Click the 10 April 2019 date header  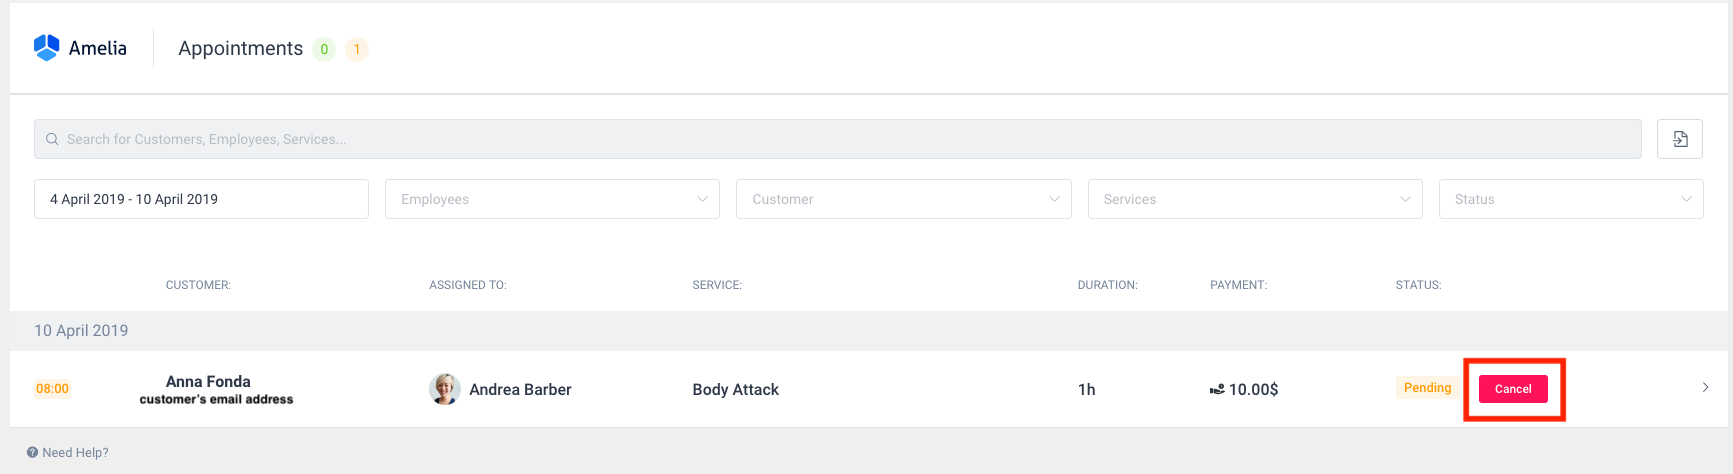pyautogui.click(x=81, y=330)
